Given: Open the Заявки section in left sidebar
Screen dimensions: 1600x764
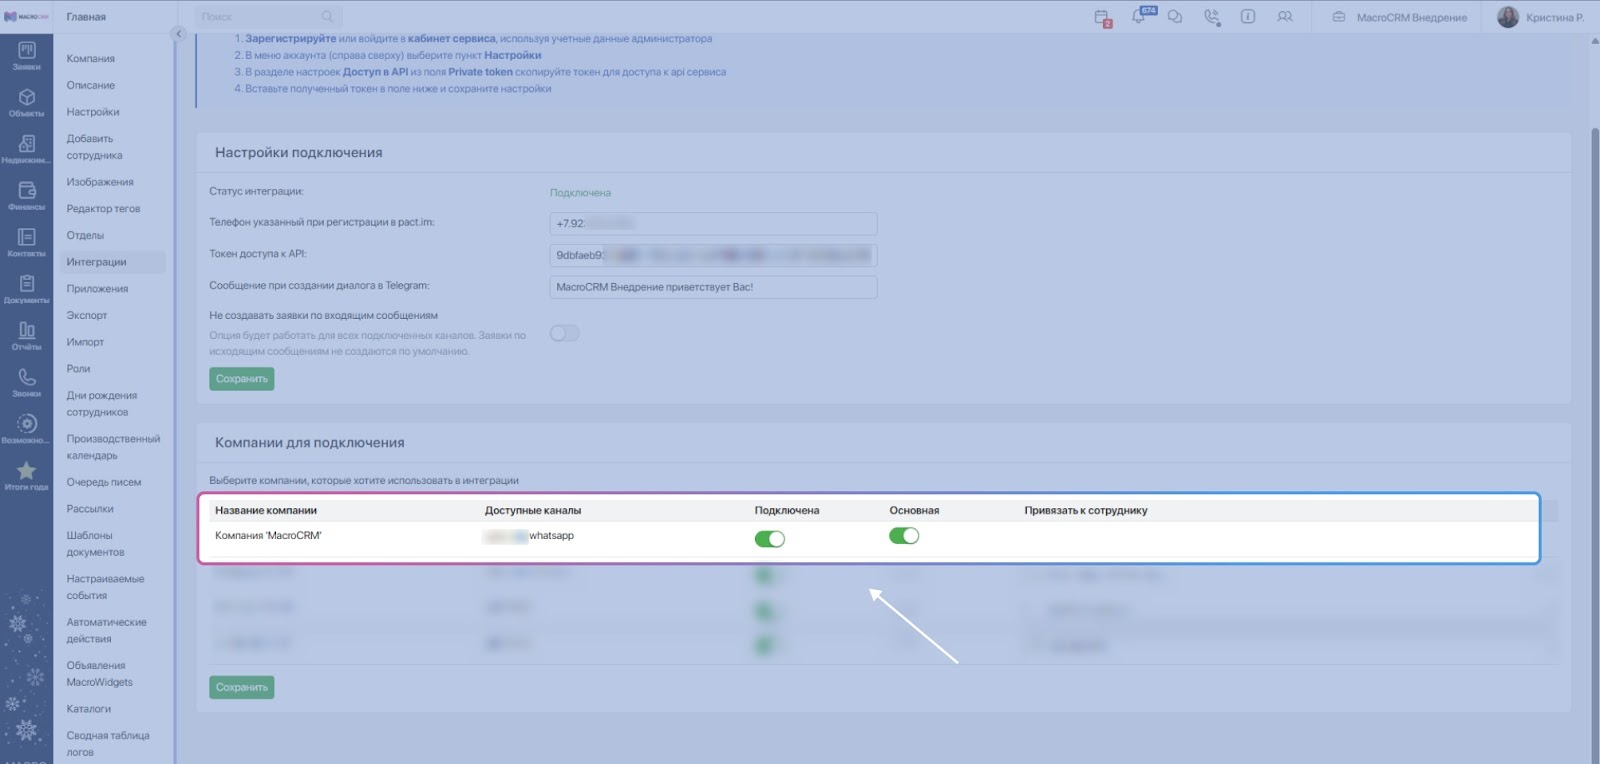Looking at the screenshot, I should [x=27, y=55].
